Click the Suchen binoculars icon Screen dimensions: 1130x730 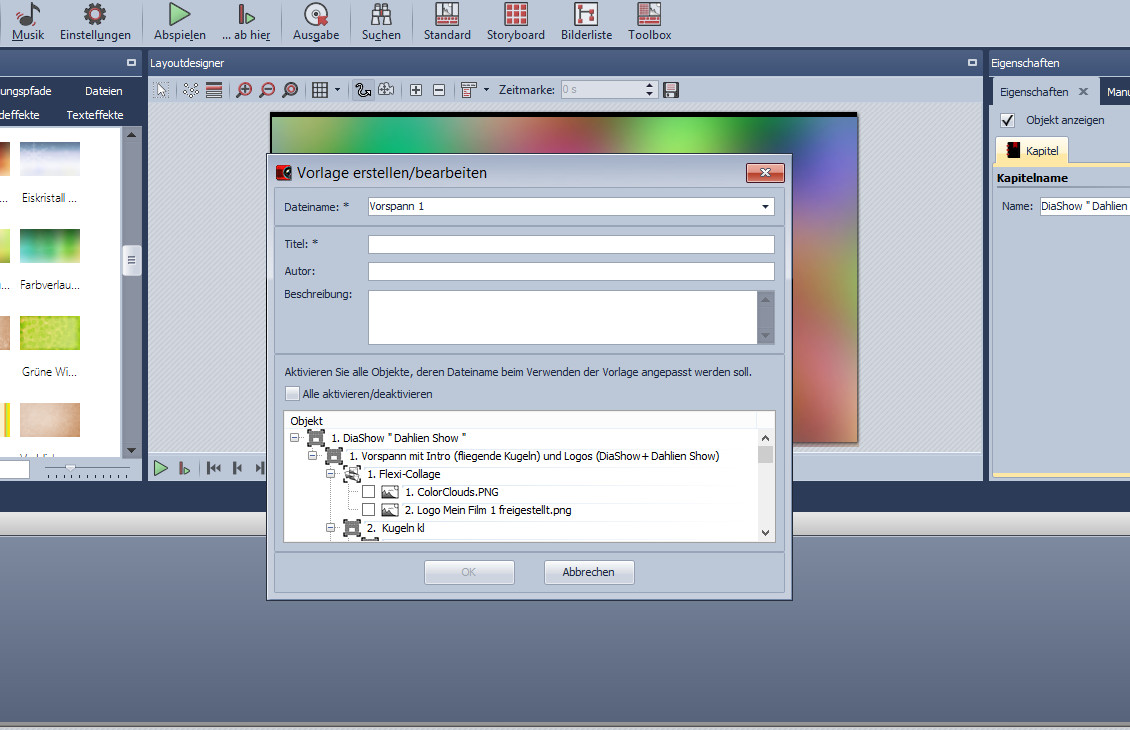click(x=381, y=14)
